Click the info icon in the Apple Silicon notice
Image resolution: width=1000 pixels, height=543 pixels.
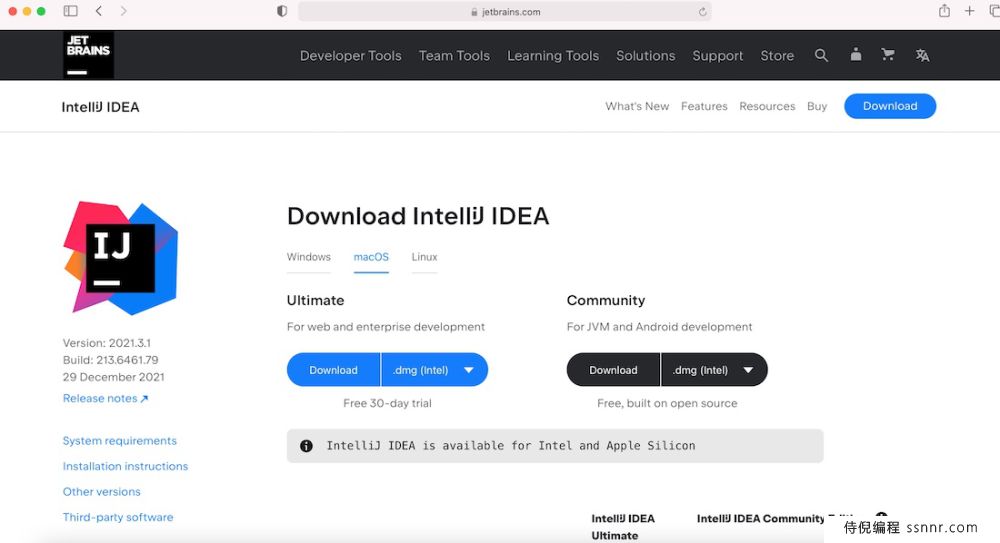point(306,445)
